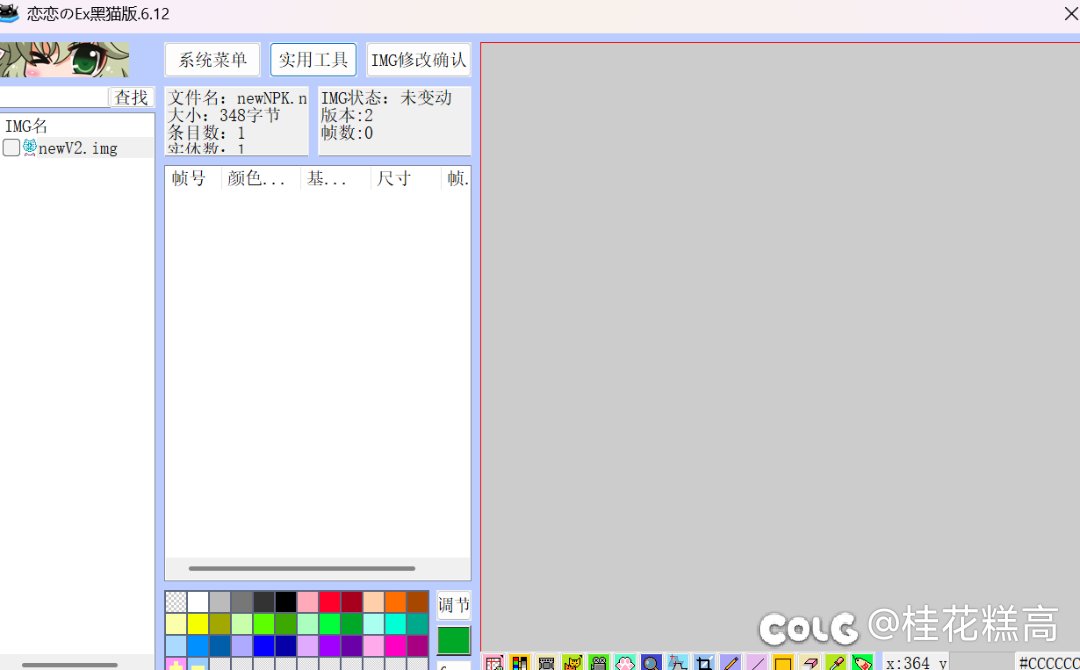Click the color grid palette icon
This screenshot has width=1080, height=670.
(x=520, y=662)
